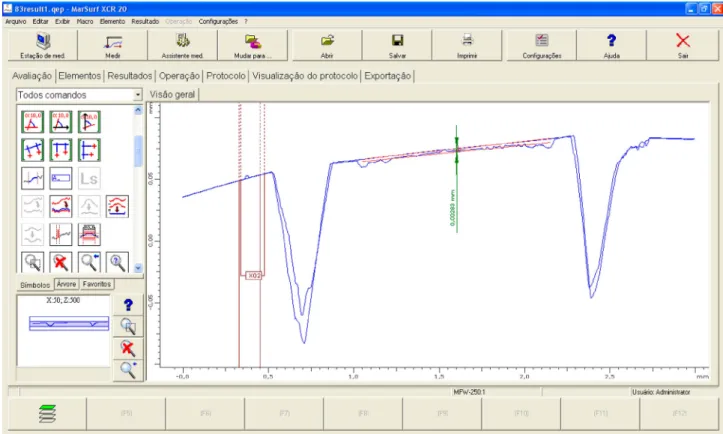Click red X magnifier button beside the preview
723x434 pixels.
[x=128, y=348]
